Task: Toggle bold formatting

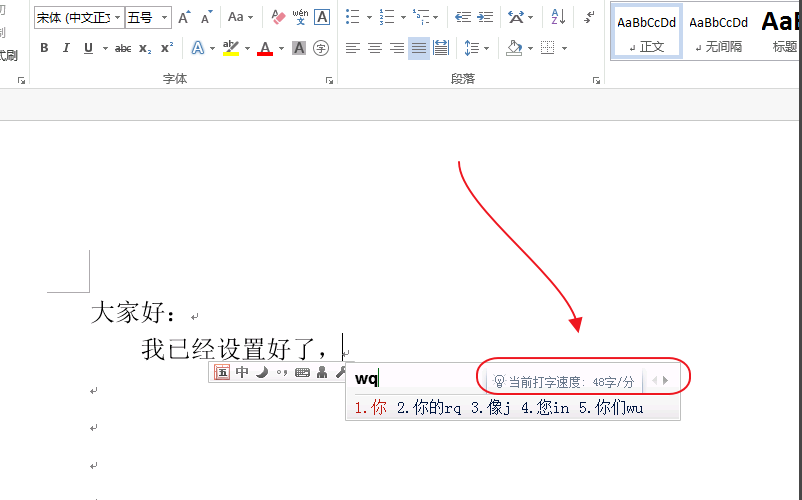Action: coord(44,48)
